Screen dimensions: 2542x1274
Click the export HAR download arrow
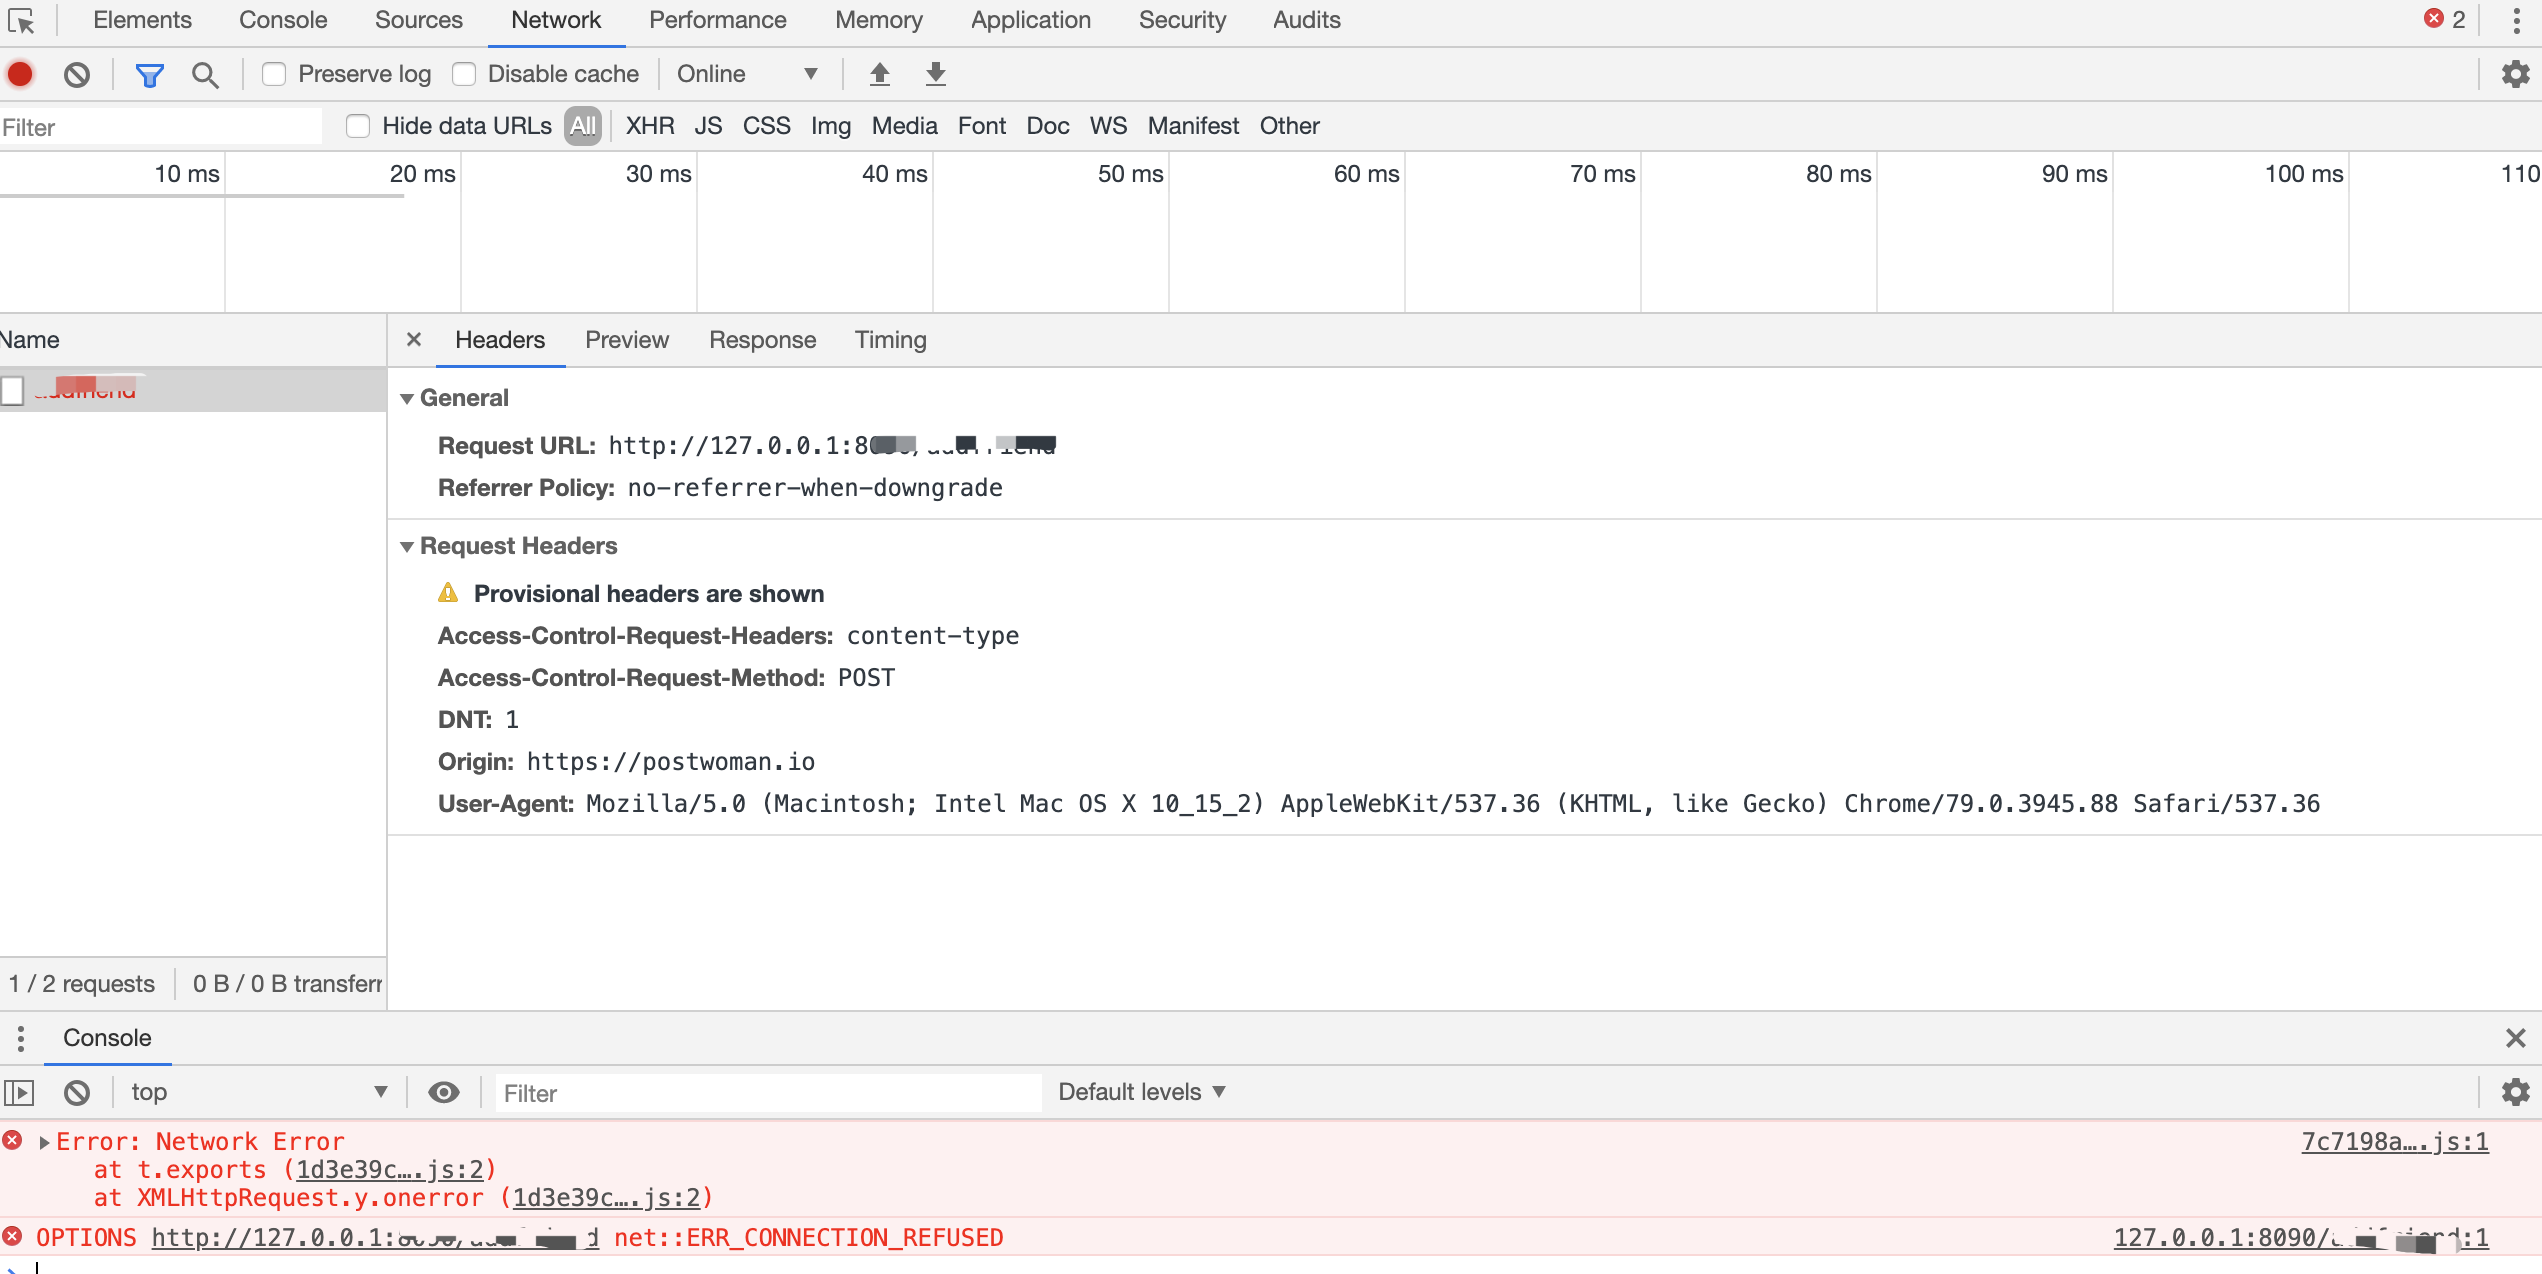(935, 74)
